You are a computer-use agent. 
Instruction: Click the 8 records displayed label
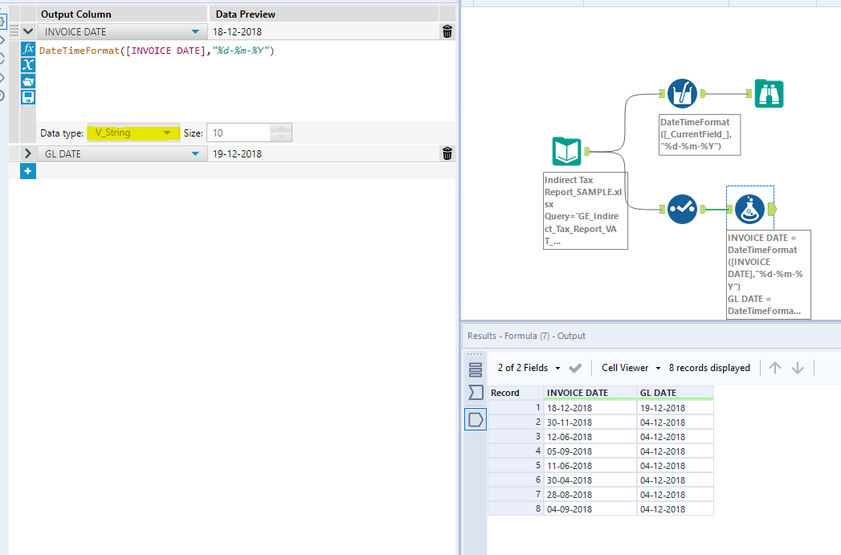coord(709,368)
